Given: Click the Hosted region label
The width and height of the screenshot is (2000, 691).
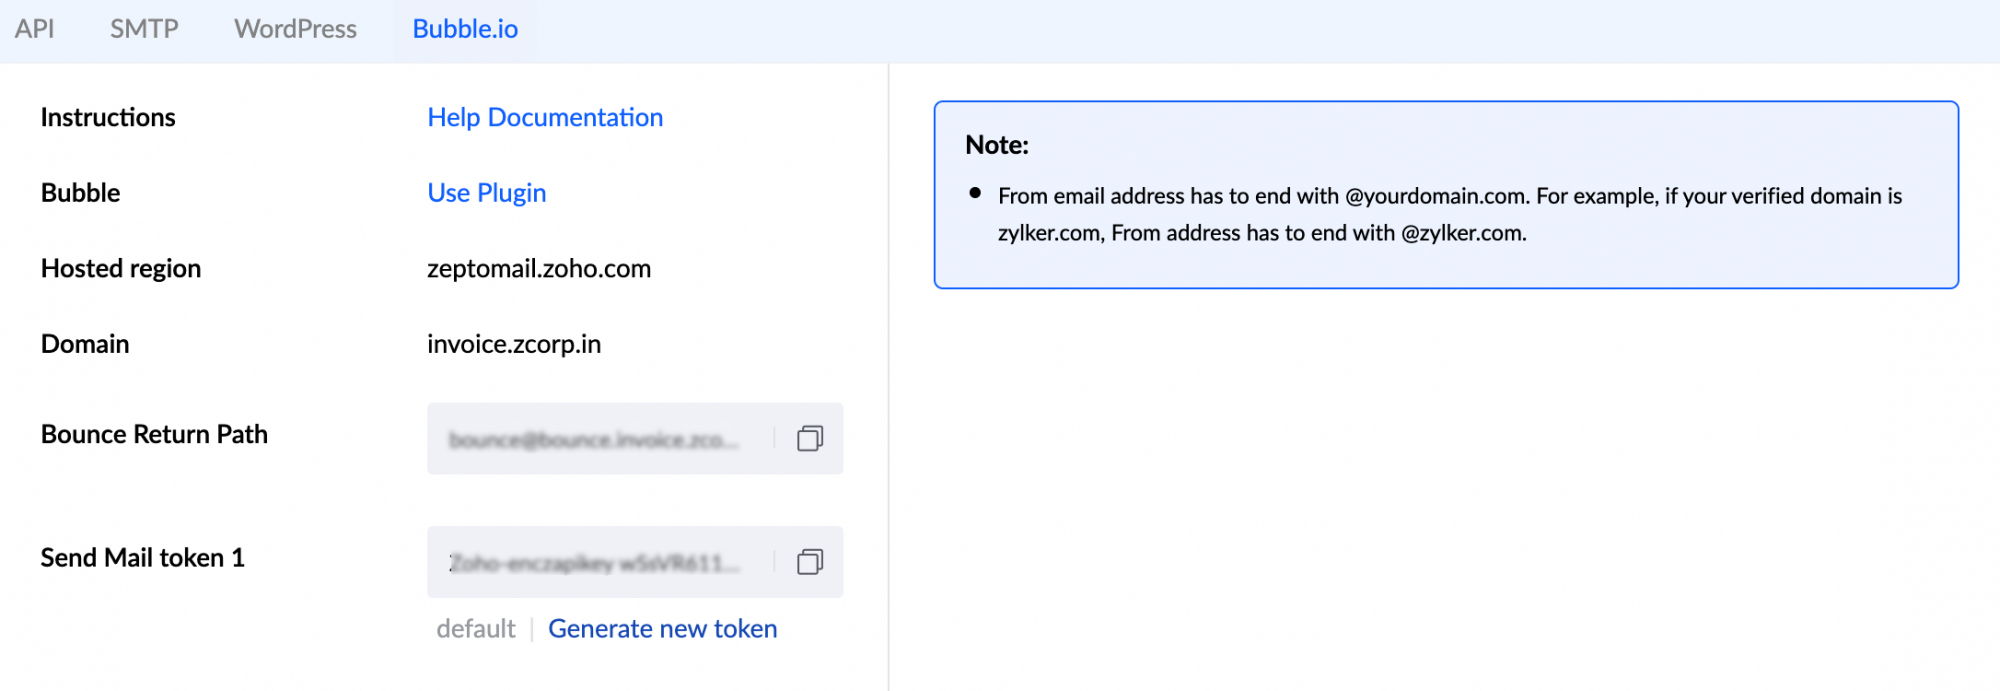Looking at the screenshot, I should coord(120,268).
